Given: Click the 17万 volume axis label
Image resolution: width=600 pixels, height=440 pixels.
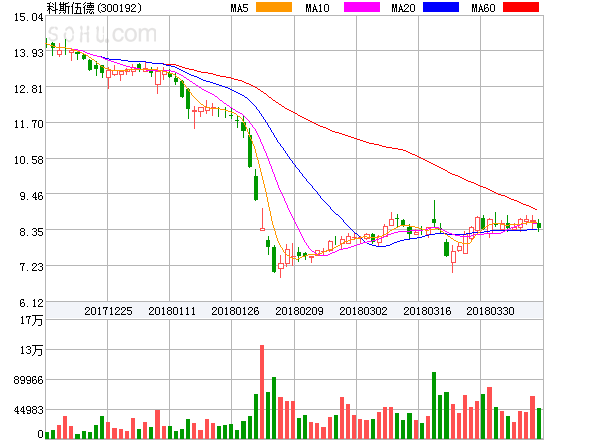Looking at the screenshot, I should coord(32,320).
